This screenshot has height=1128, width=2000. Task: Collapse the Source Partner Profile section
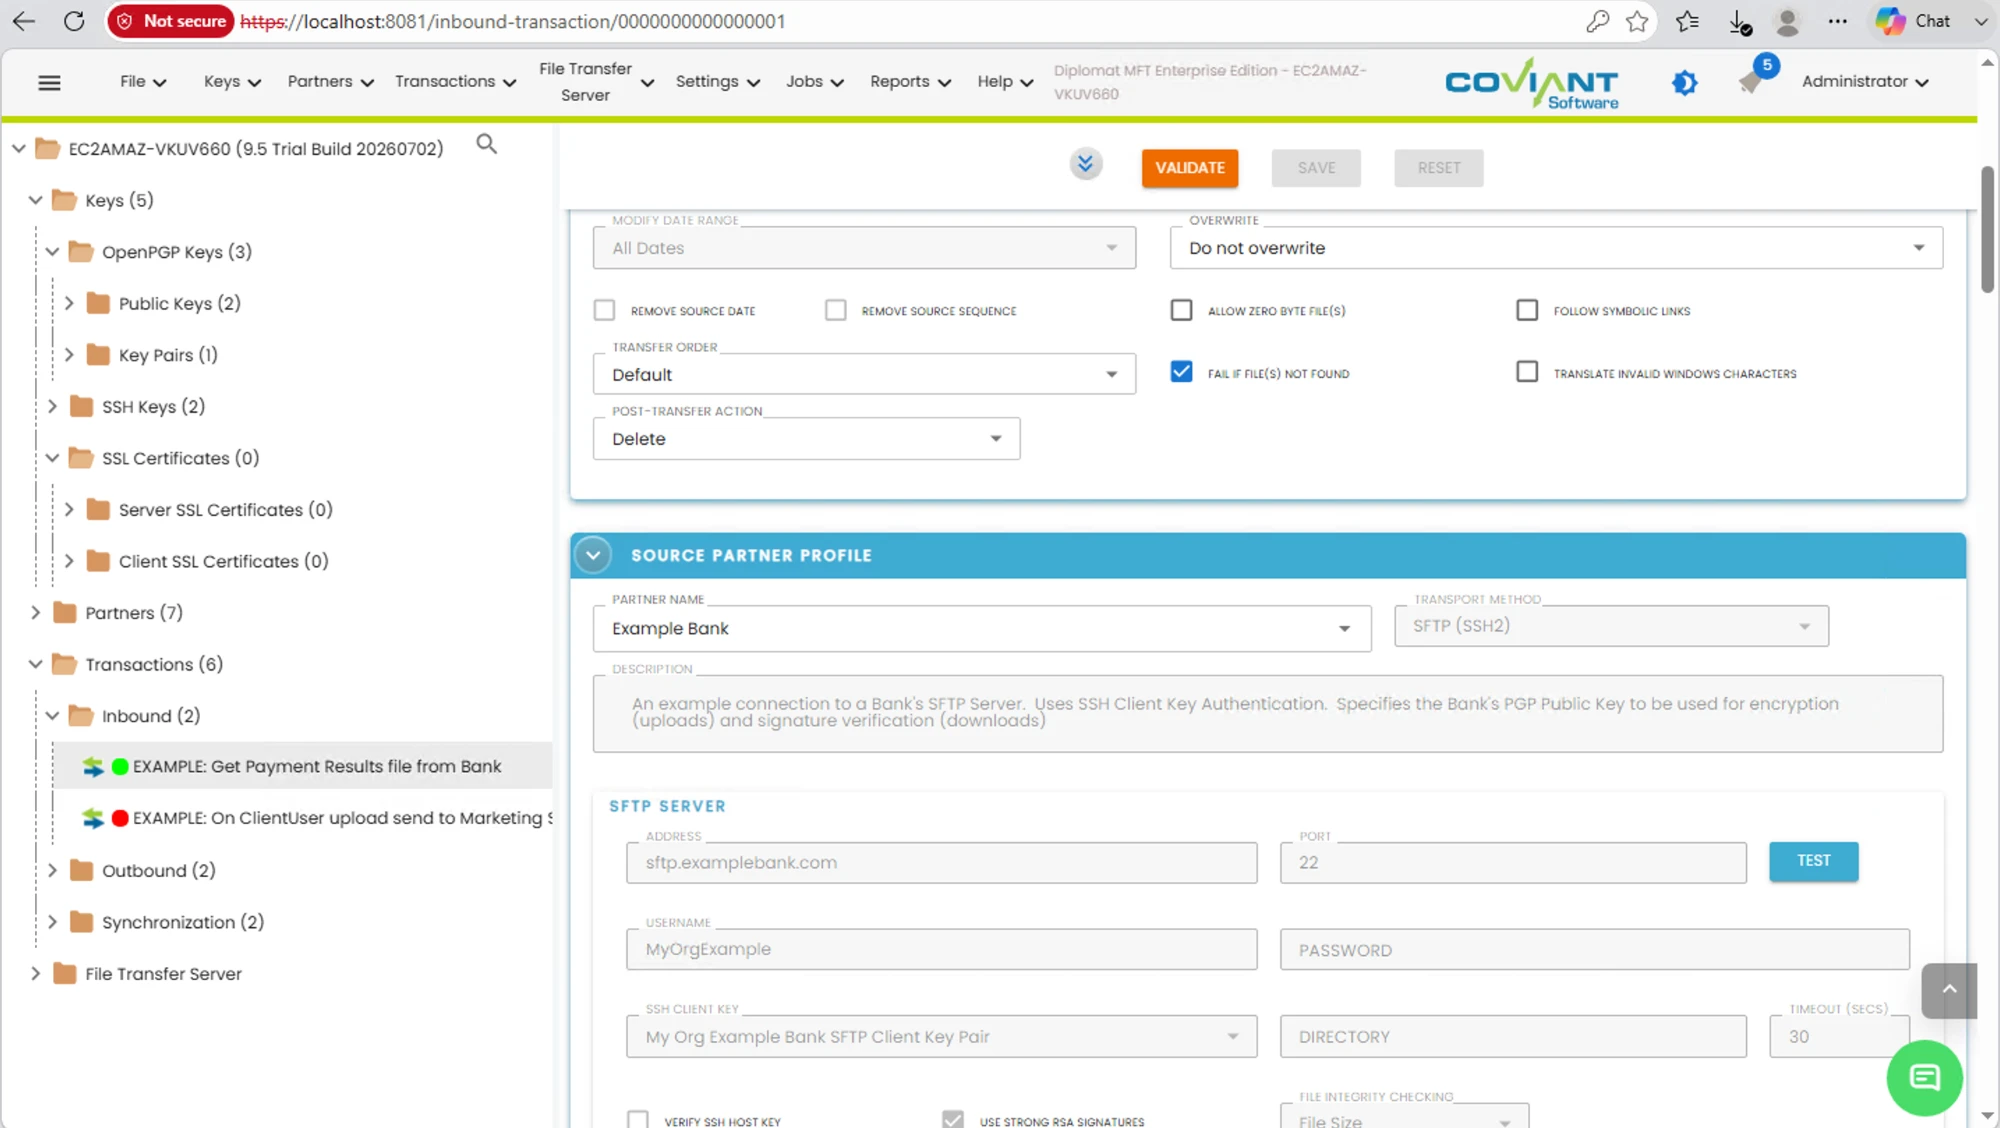pos(593,555)
